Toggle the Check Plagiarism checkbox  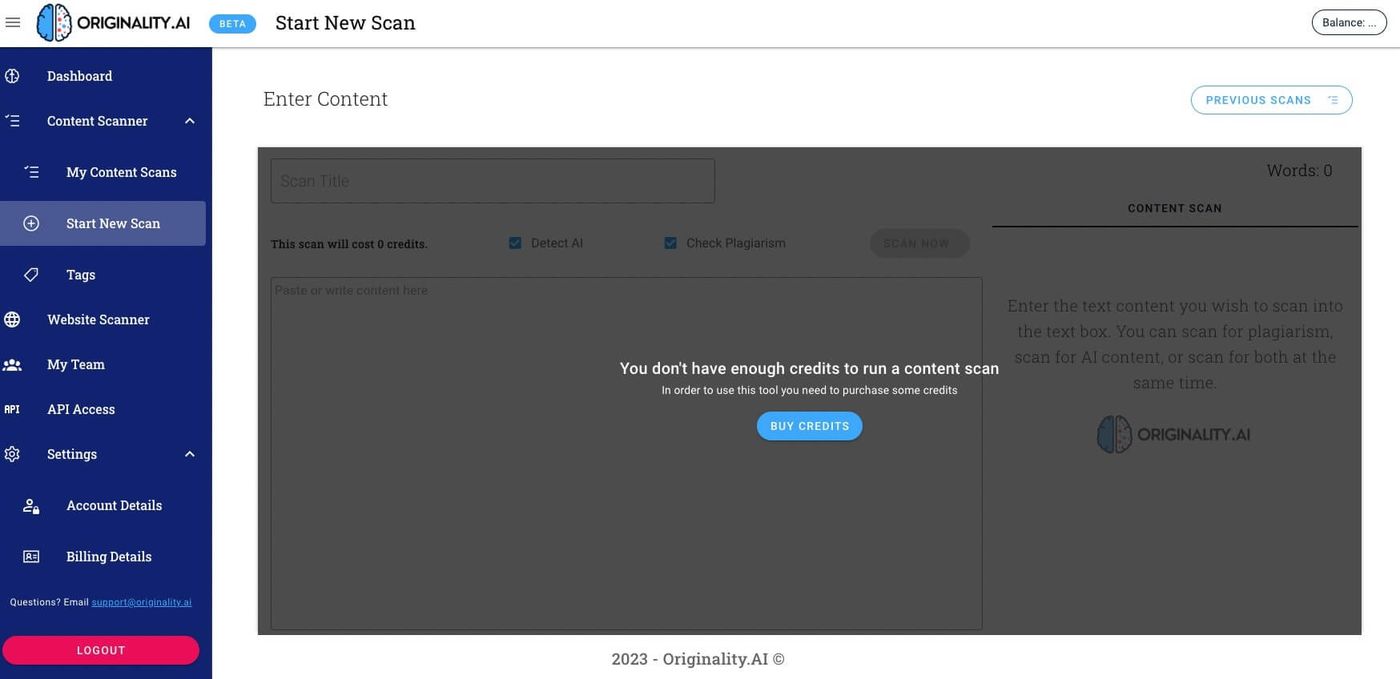(x=670, y=243)
